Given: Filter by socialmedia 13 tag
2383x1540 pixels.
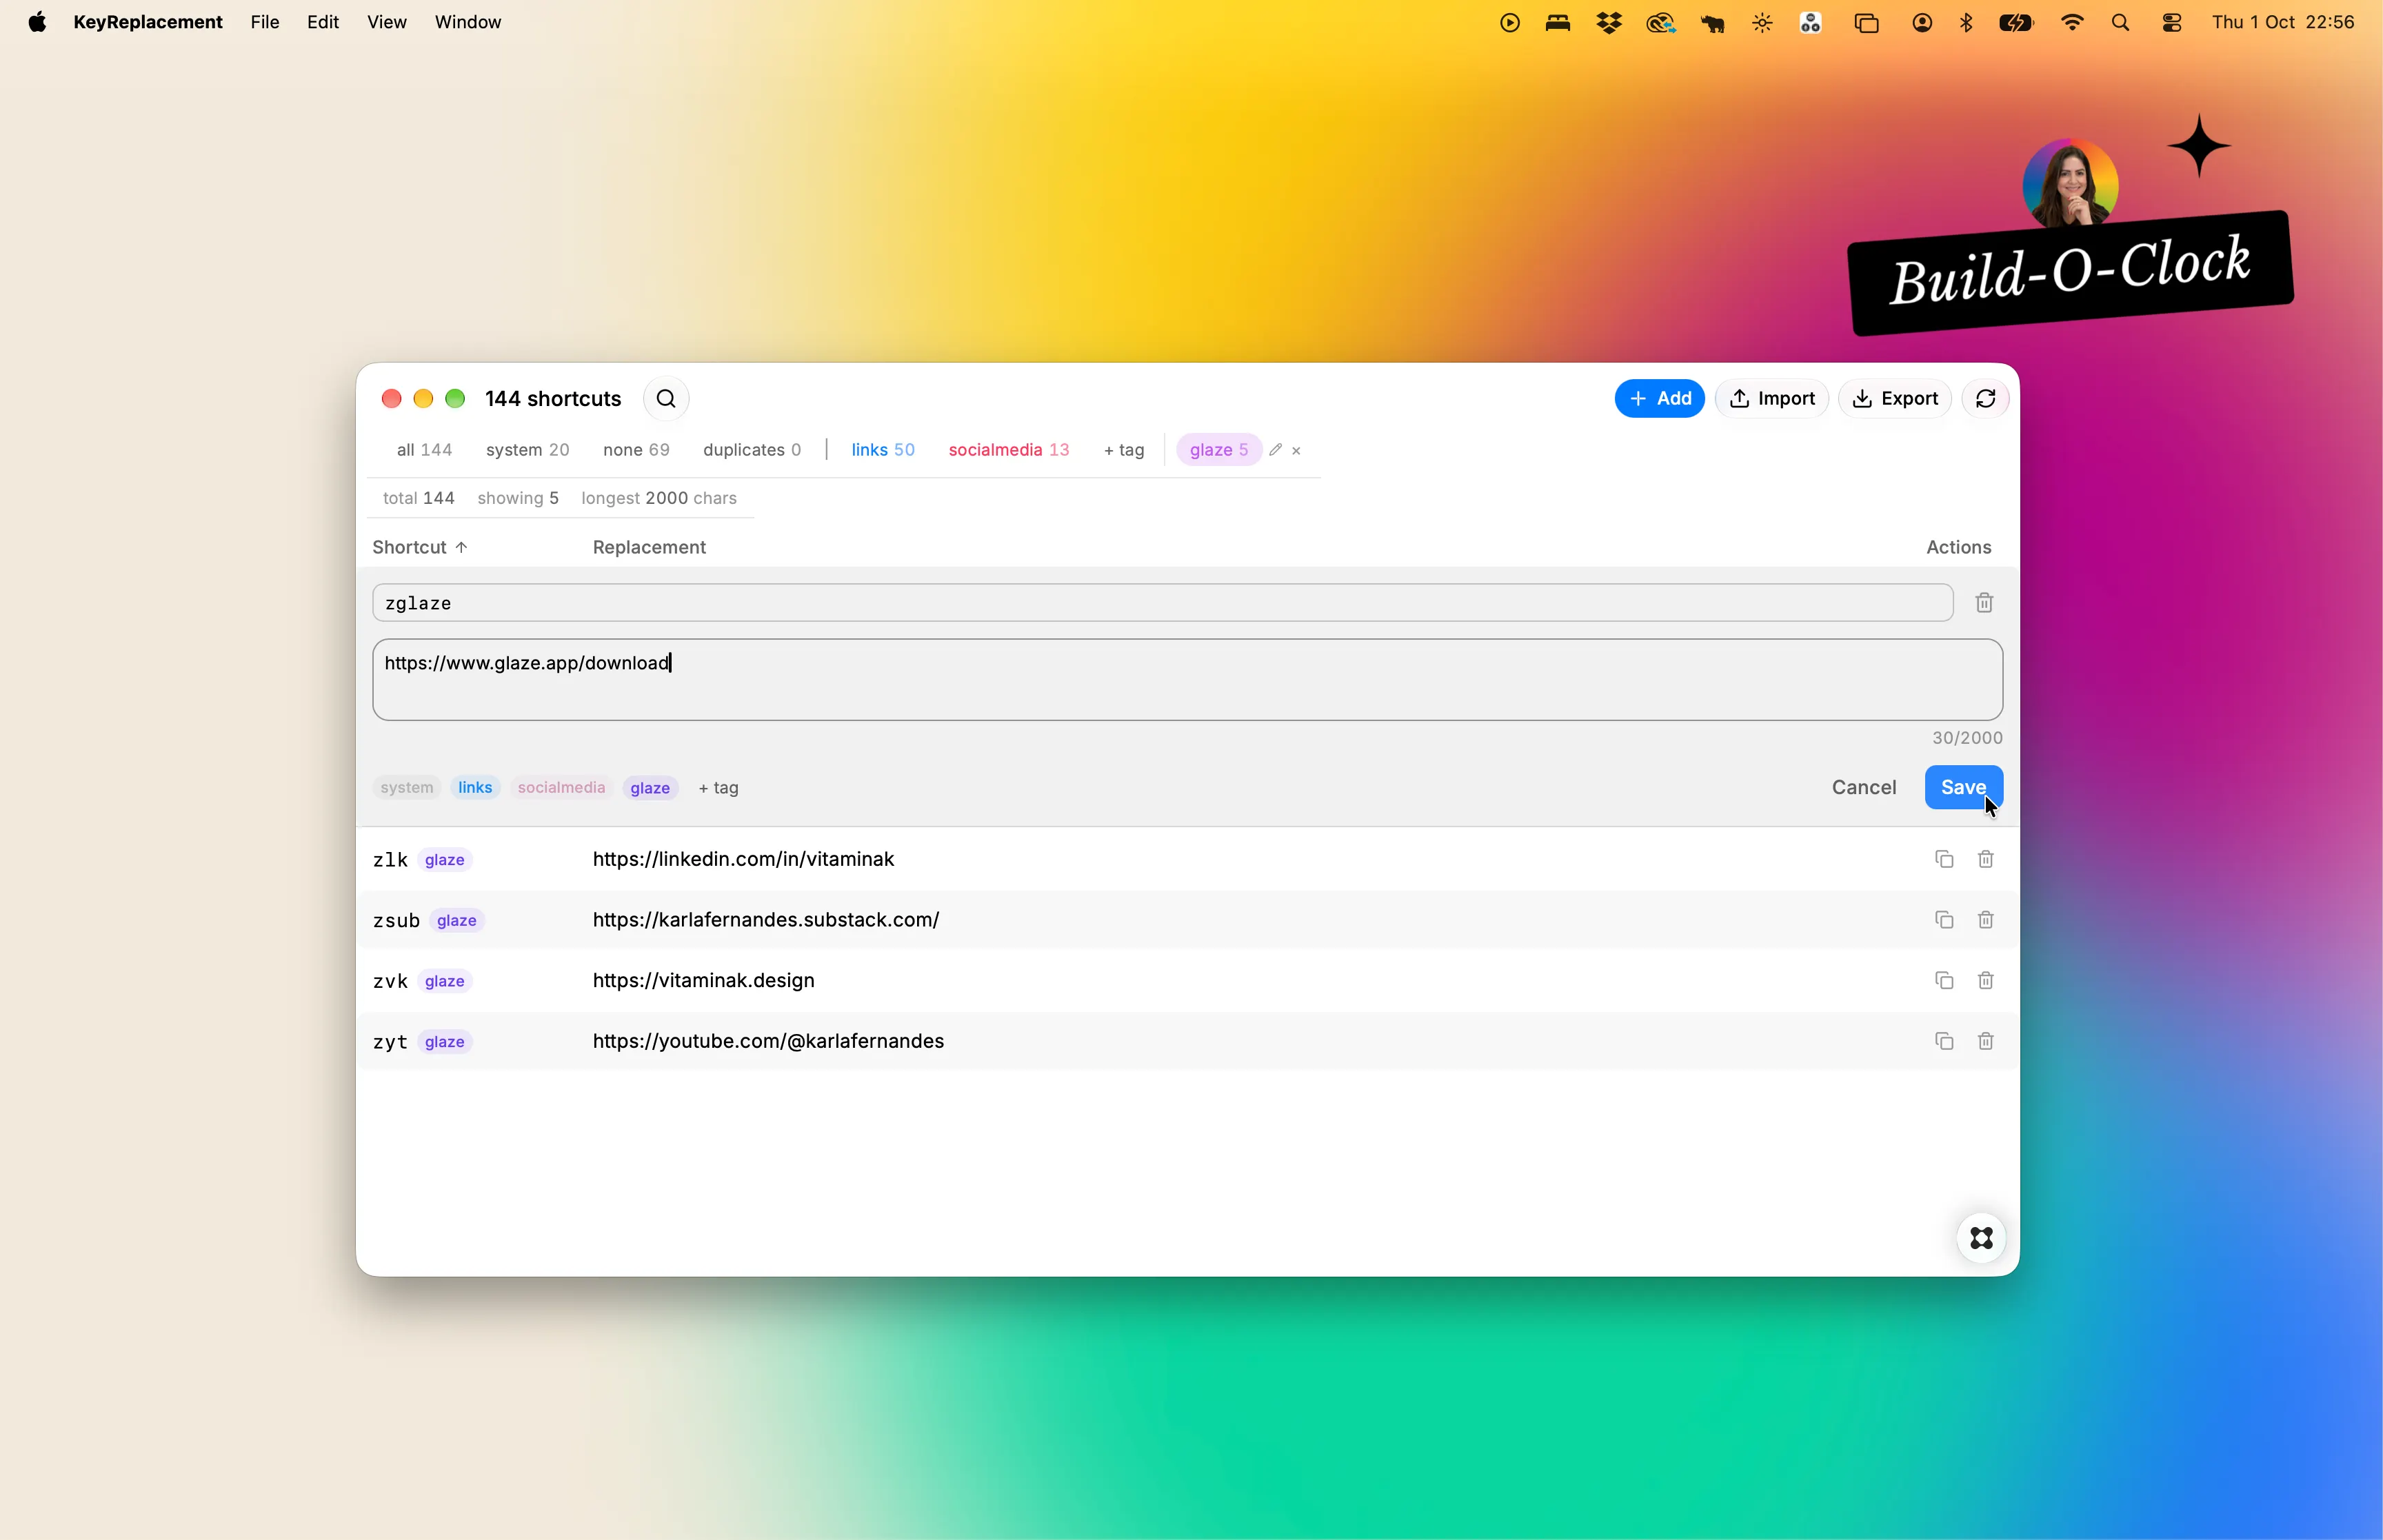Looking at the screenshot, I should pyautogui.click(x=1008, y=450).
